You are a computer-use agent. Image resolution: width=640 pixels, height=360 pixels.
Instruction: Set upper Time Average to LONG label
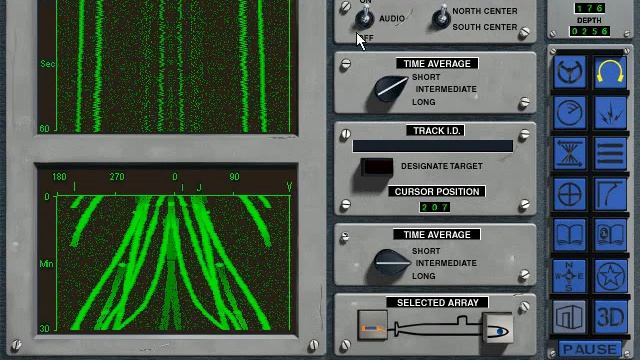[x=423, y=102]
